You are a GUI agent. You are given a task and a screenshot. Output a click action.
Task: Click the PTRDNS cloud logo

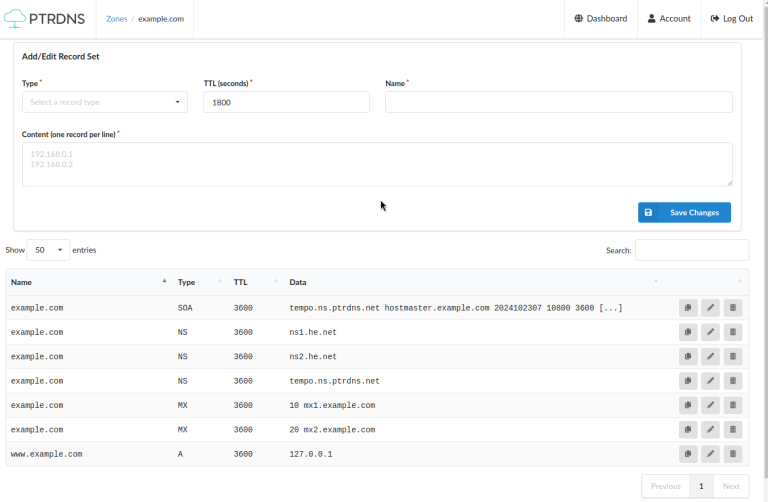click(44, 19)
